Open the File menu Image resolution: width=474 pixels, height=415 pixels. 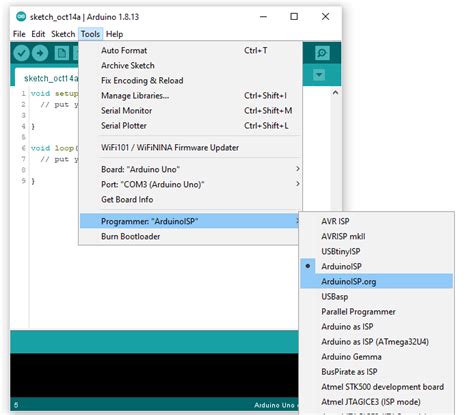[x=19, y=34]
